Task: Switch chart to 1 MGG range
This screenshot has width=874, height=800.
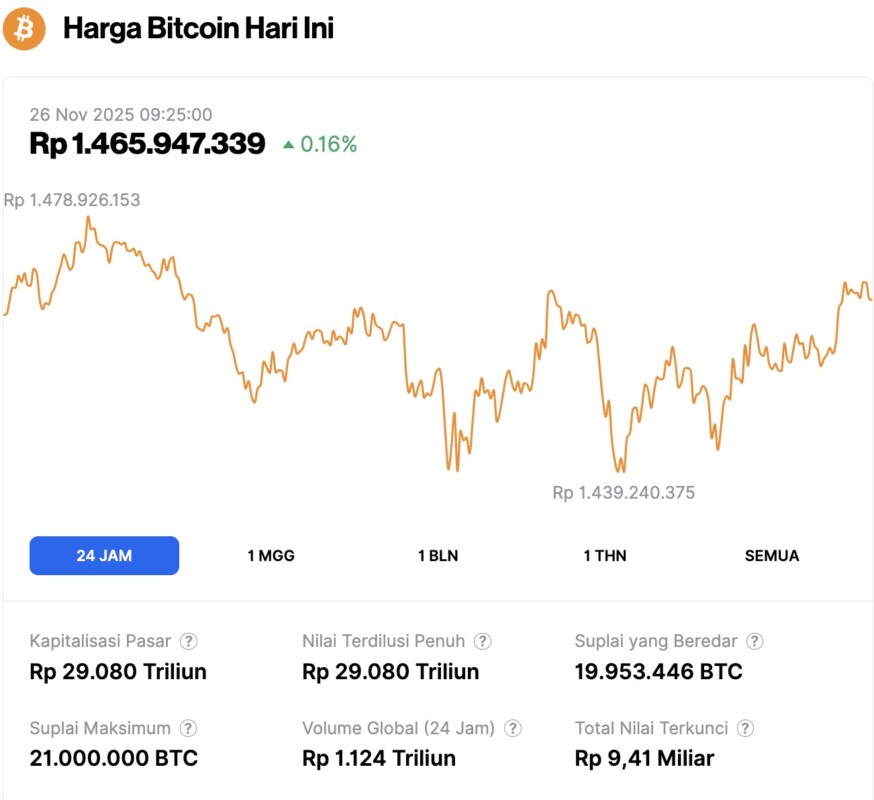Action: (271, 556)
